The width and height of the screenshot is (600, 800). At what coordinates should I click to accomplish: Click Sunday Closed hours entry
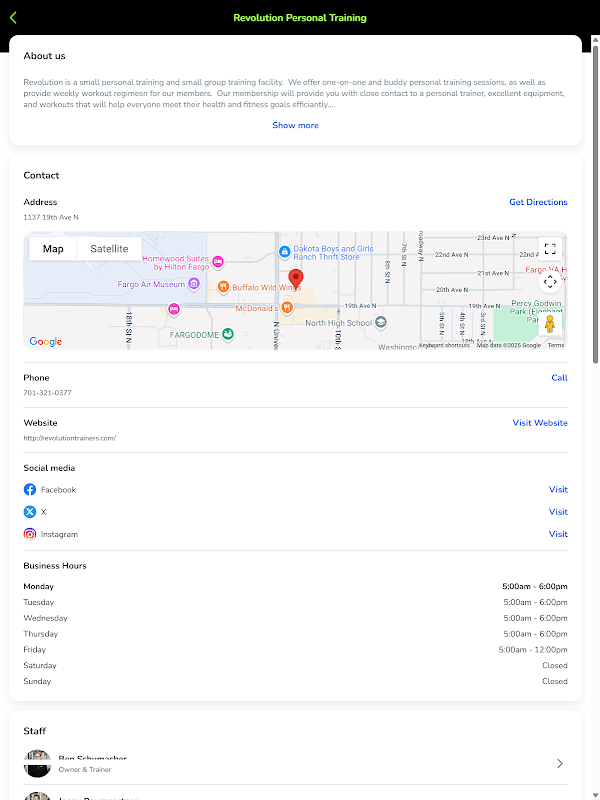[555, 682]
